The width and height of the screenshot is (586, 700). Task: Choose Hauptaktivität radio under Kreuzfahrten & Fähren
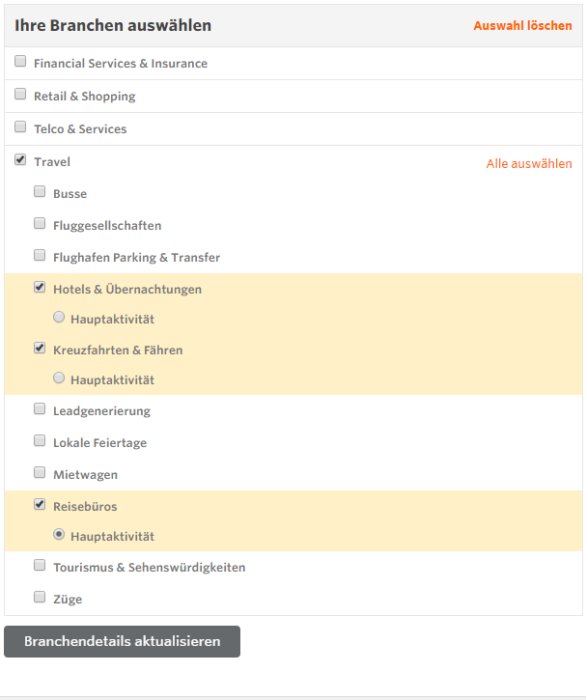click(x=59, y=378)
